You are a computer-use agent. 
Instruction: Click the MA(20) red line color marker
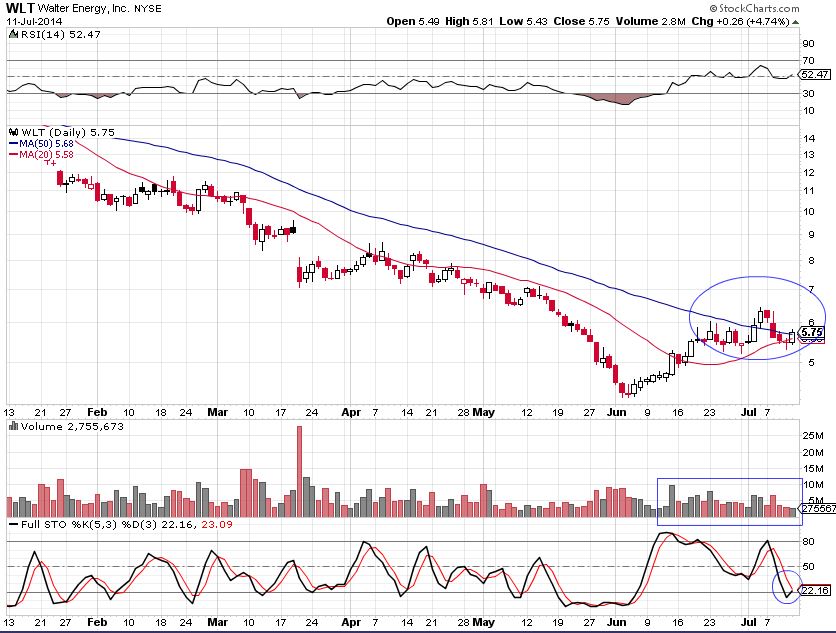pos(12,154)
